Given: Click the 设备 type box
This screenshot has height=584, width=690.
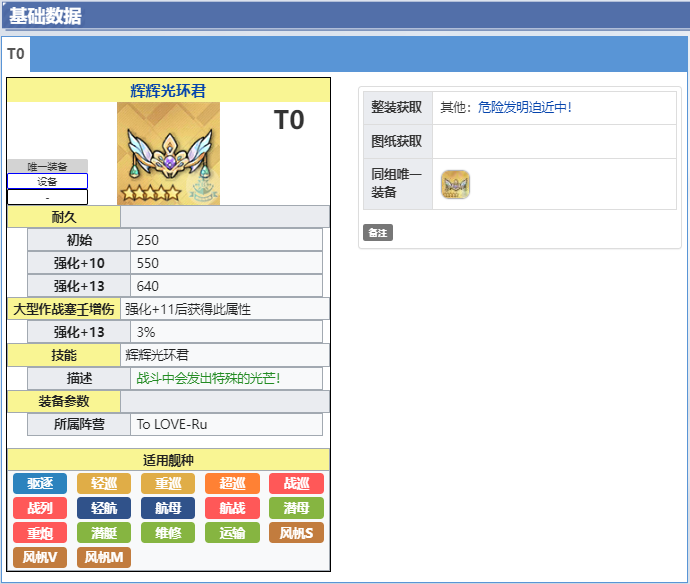Looking at the screenshot, I should 48,181.
